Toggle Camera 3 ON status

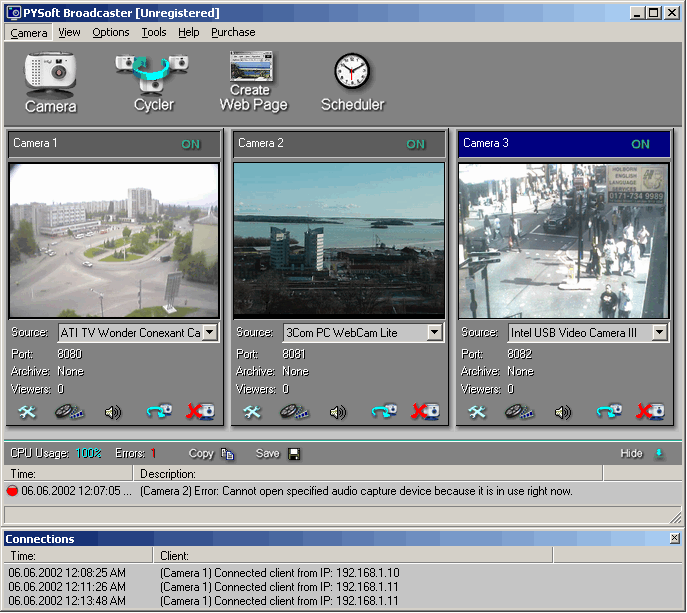point(640,144)
